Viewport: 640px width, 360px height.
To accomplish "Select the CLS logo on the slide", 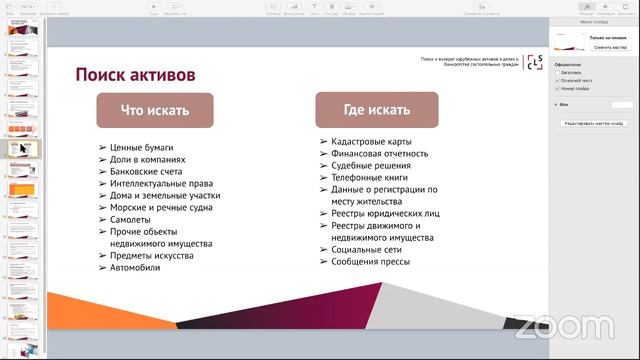I will [535, 62].
